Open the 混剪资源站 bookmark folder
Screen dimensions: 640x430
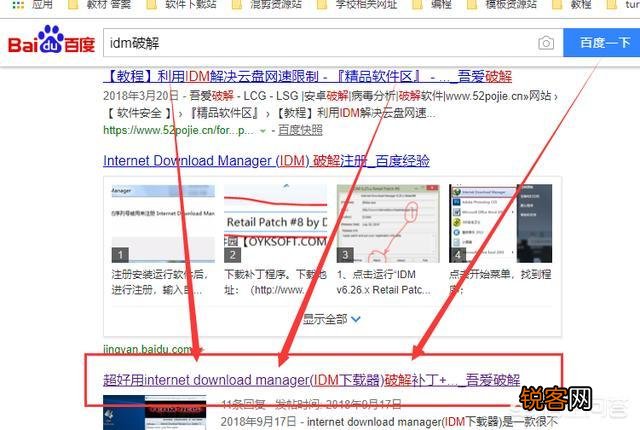tap(267, 5)
